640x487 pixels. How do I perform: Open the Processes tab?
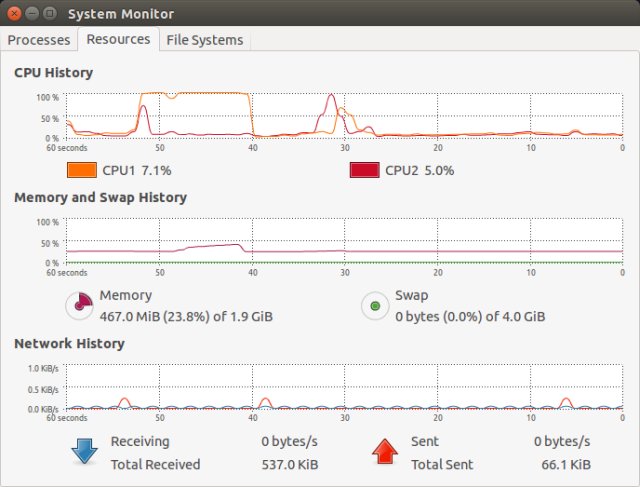[x=40, y=40]
